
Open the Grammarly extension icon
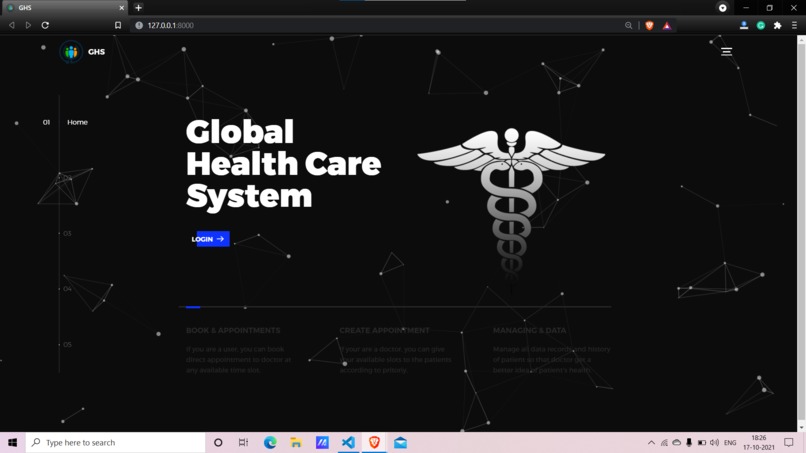pyautogui.click(x=761, y=25)
